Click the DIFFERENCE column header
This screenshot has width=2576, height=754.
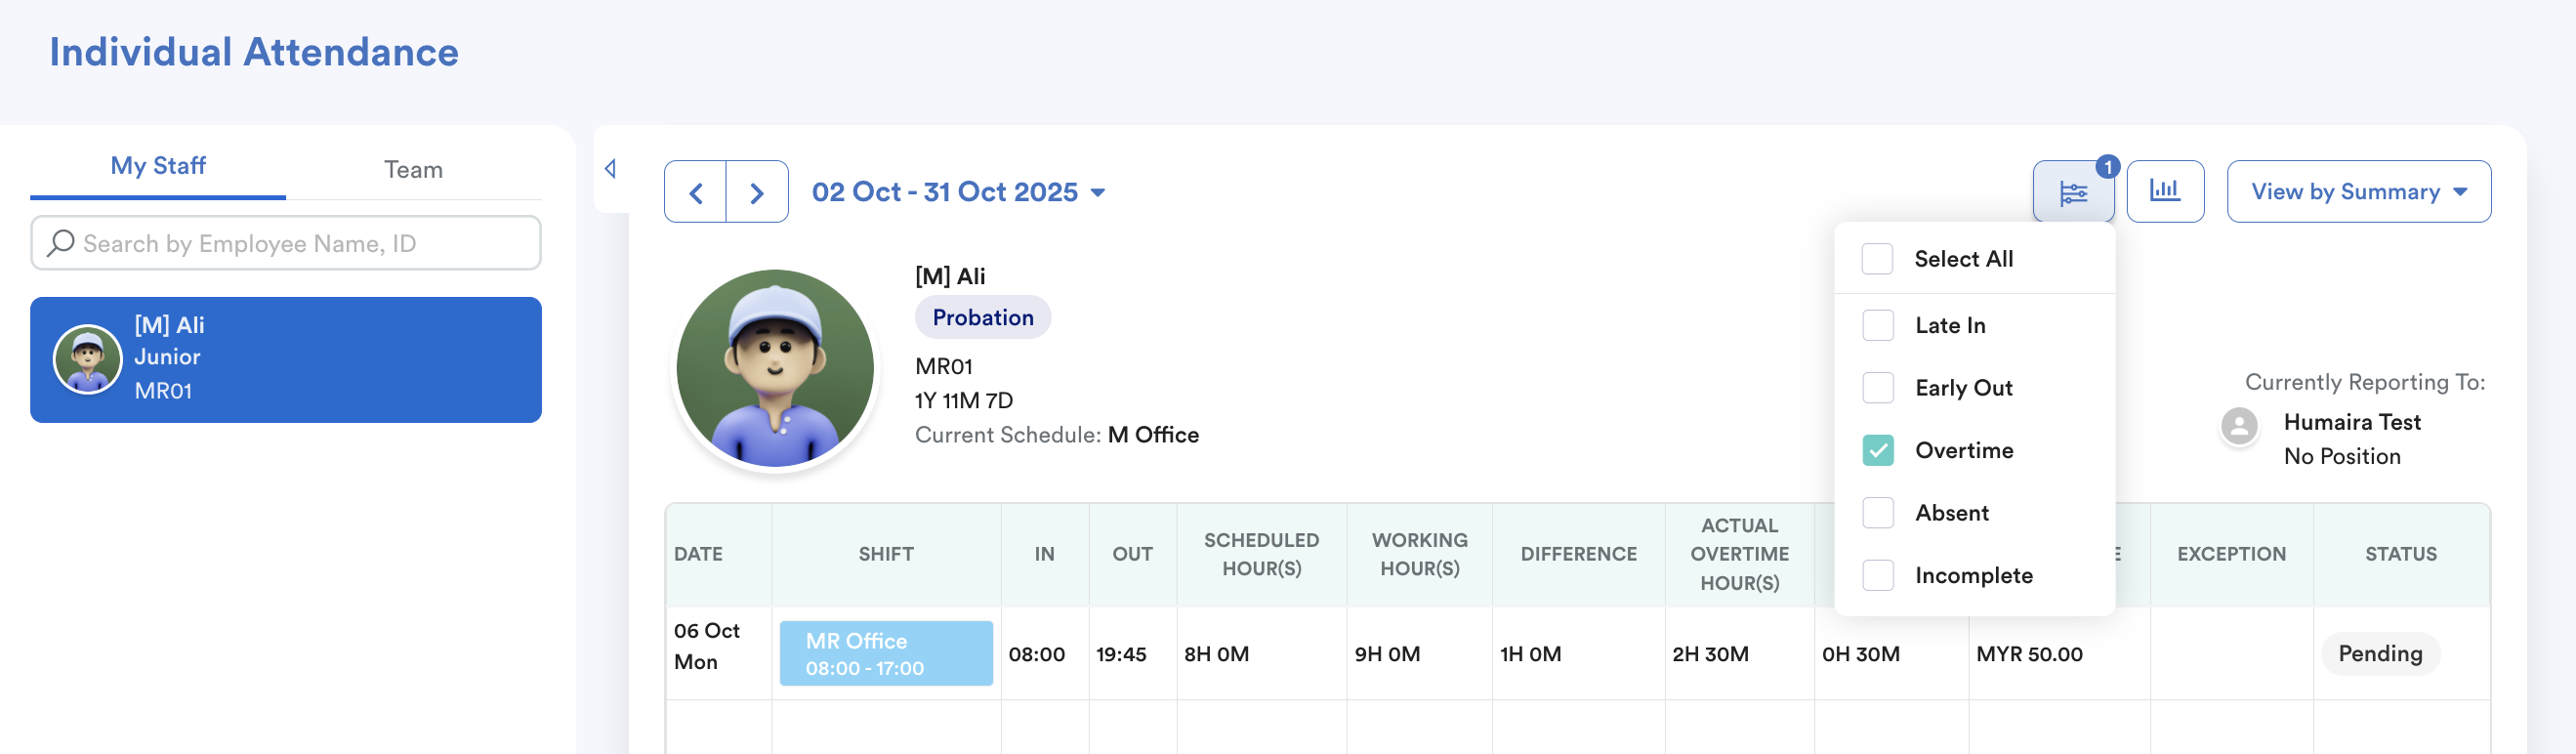pyautogui.click(x=1578, y=554)
